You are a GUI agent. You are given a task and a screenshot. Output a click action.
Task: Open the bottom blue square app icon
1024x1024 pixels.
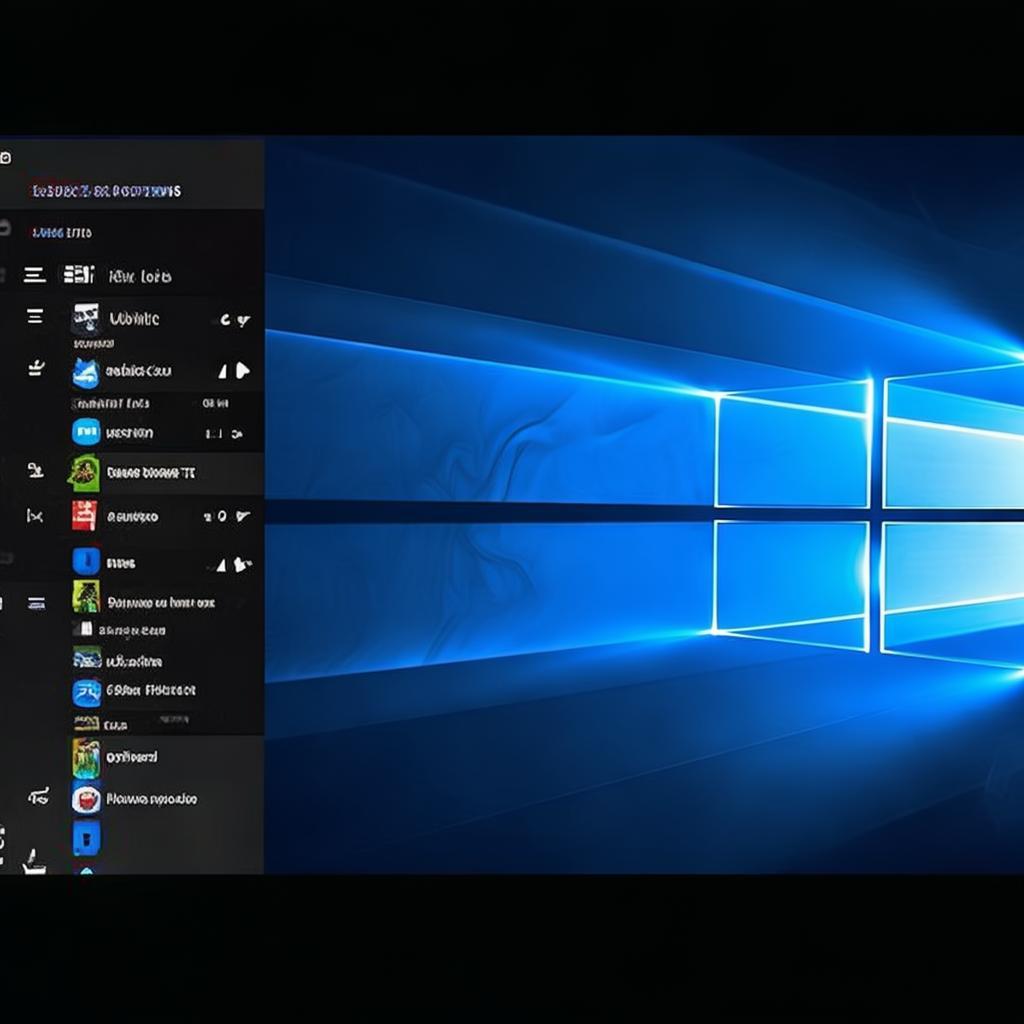[x=86, y=838]
